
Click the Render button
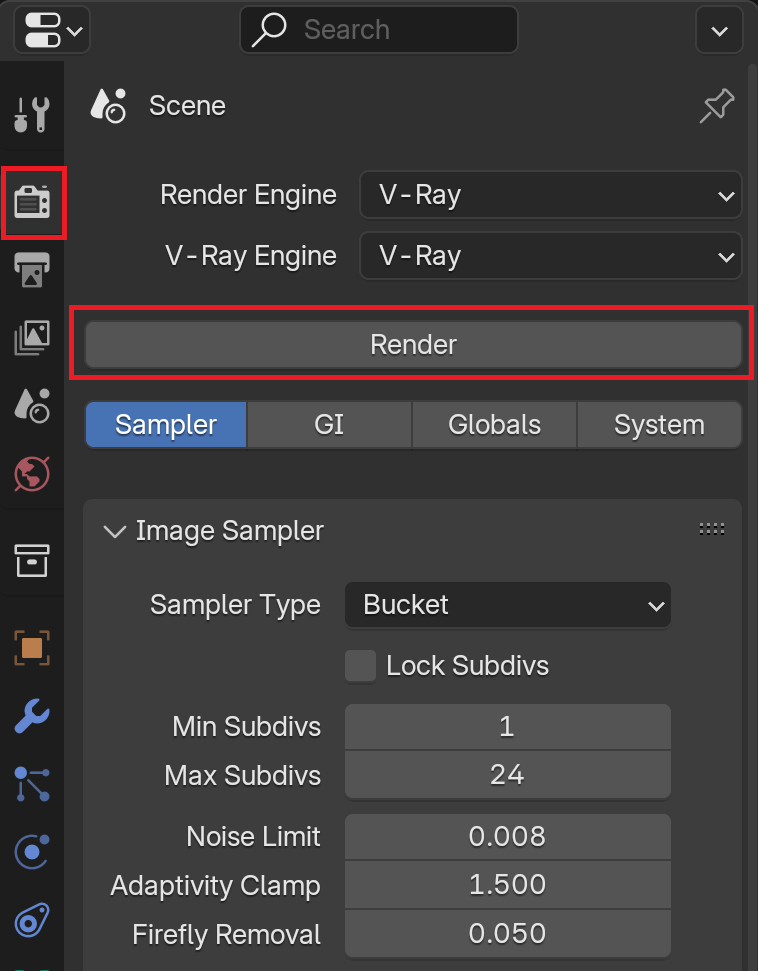413,344
